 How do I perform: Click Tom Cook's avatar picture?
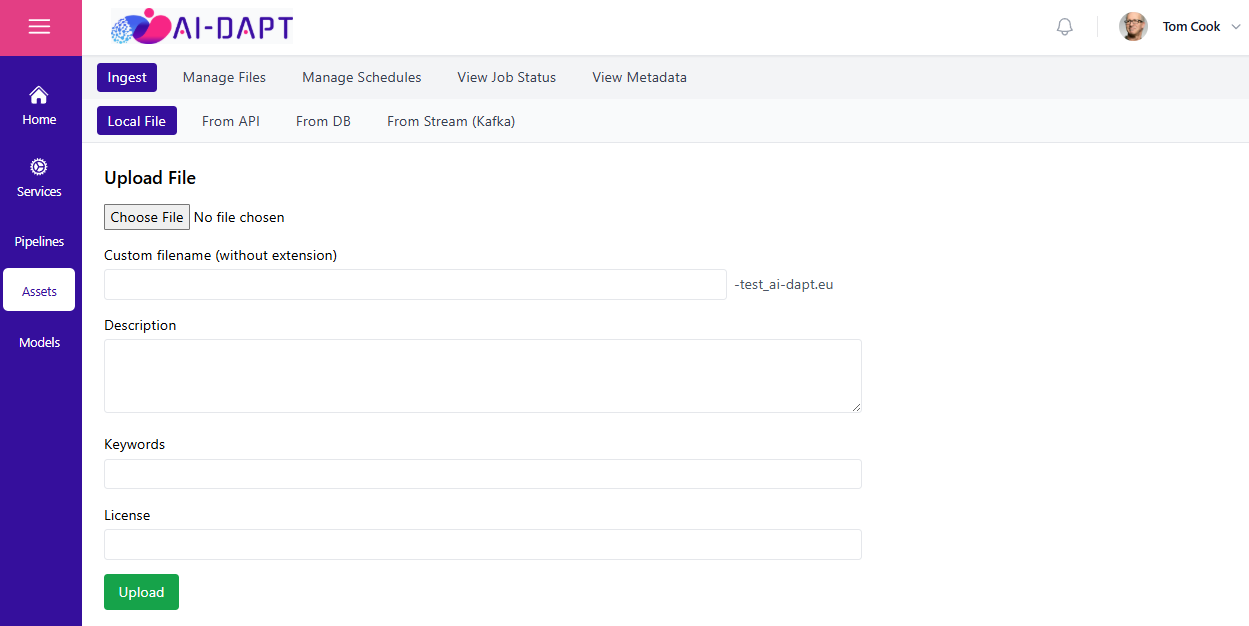(1133, 27)
